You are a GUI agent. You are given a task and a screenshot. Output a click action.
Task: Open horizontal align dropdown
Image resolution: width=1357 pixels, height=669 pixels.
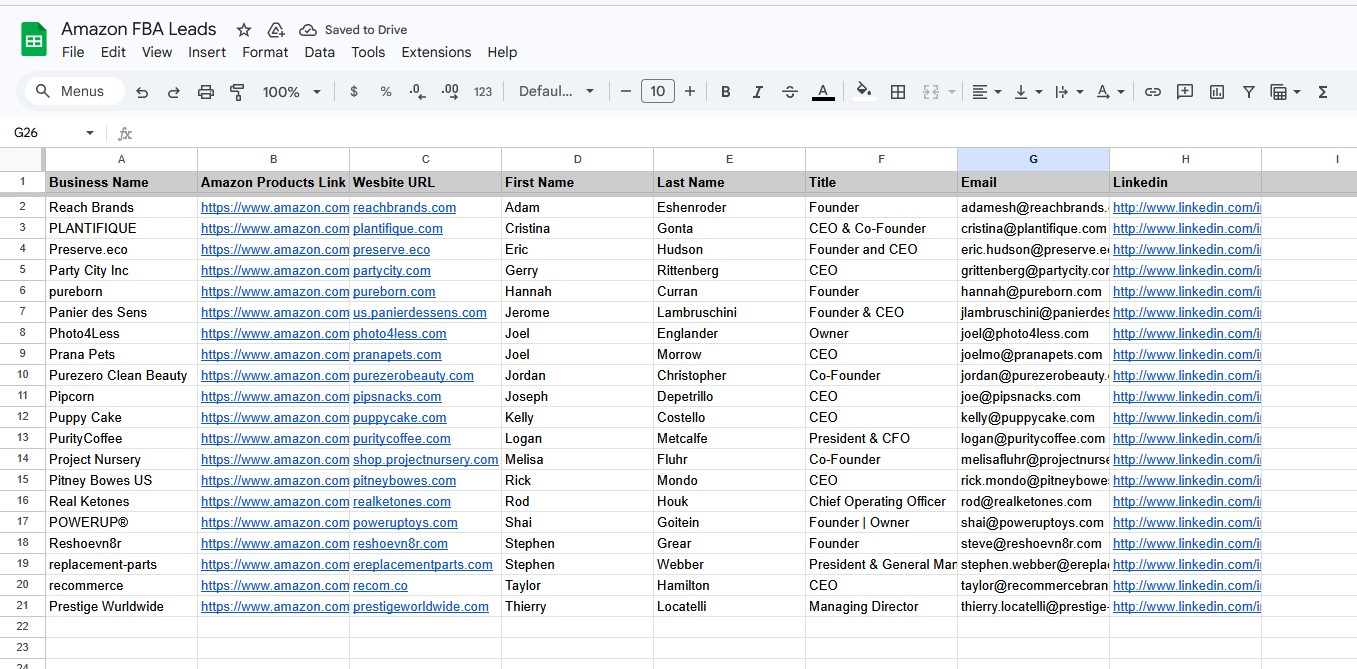[987, 92]
